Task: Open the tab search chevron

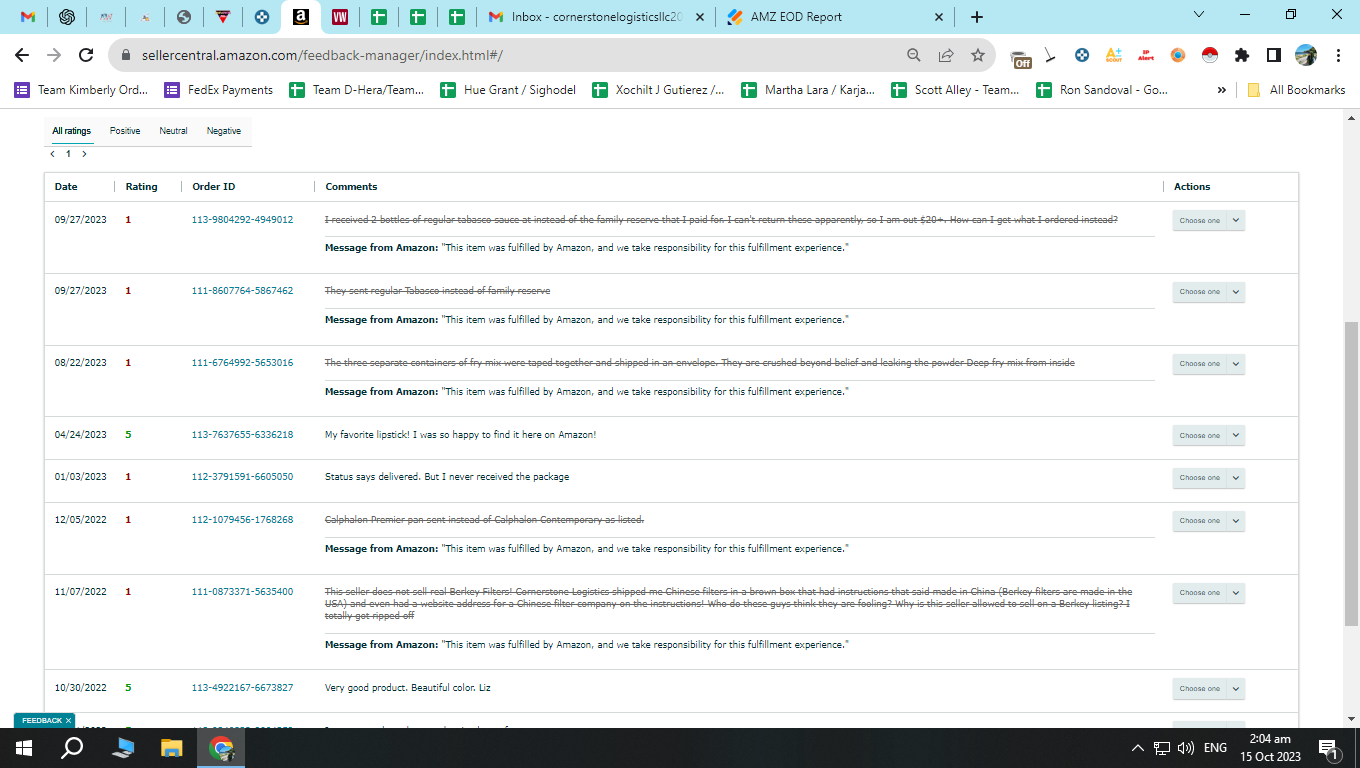Action: [x=1200, y=14]
